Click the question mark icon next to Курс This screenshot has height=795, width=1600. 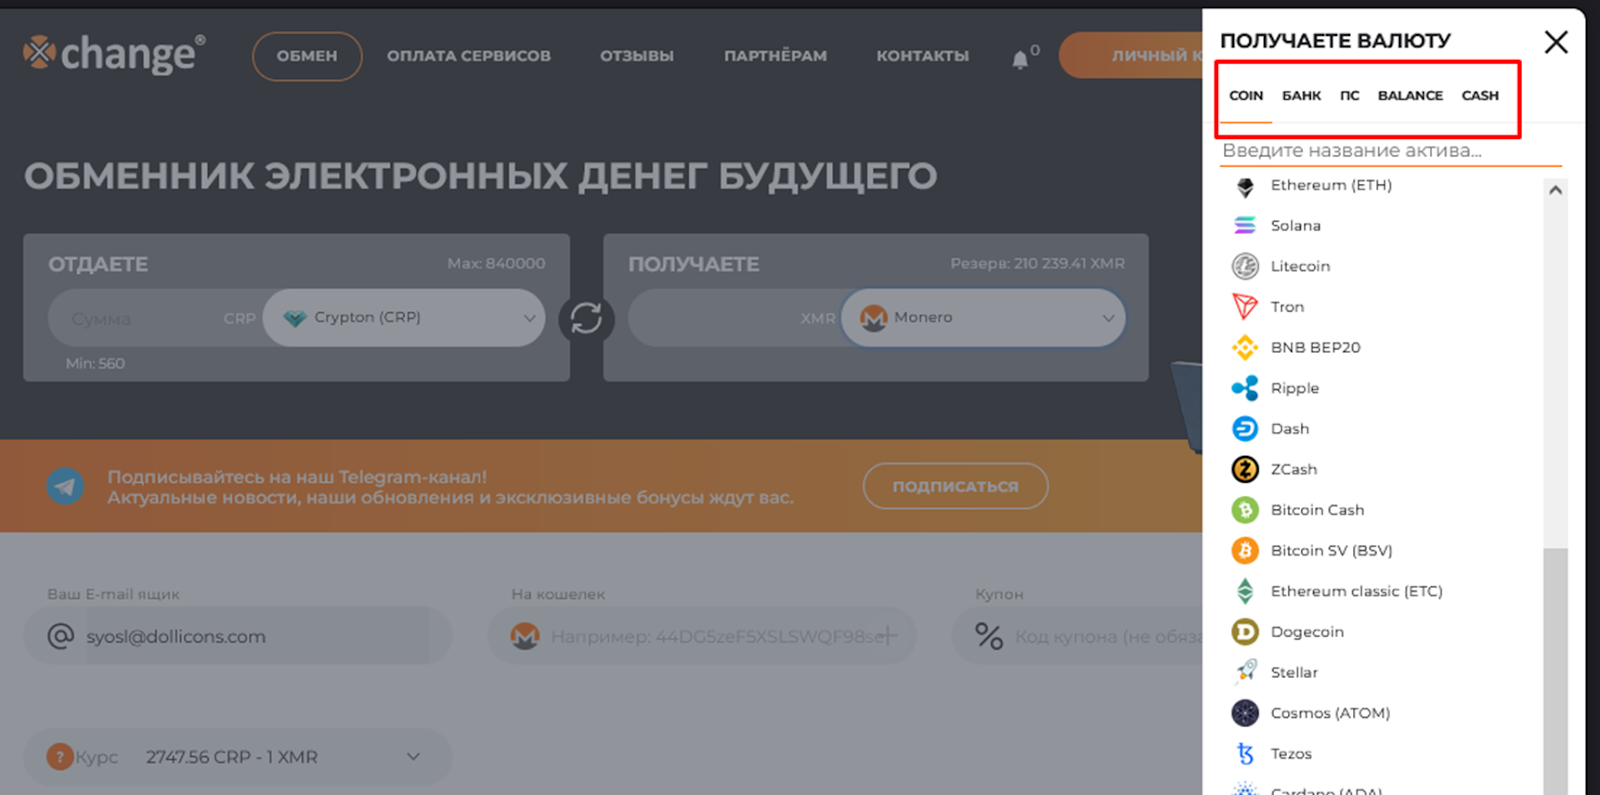pos(60,757)
